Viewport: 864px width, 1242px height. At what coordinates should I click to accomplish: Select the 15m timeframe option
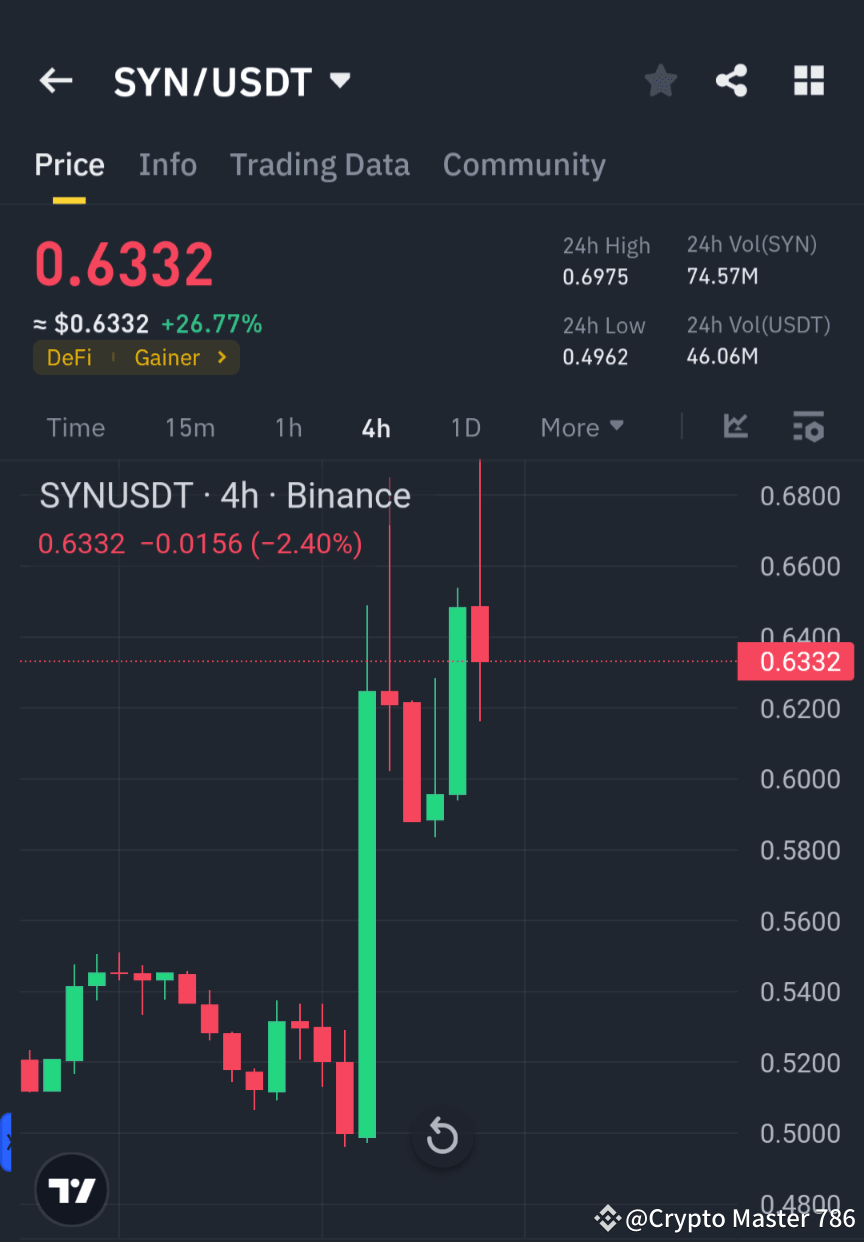[x=190, y=427]
